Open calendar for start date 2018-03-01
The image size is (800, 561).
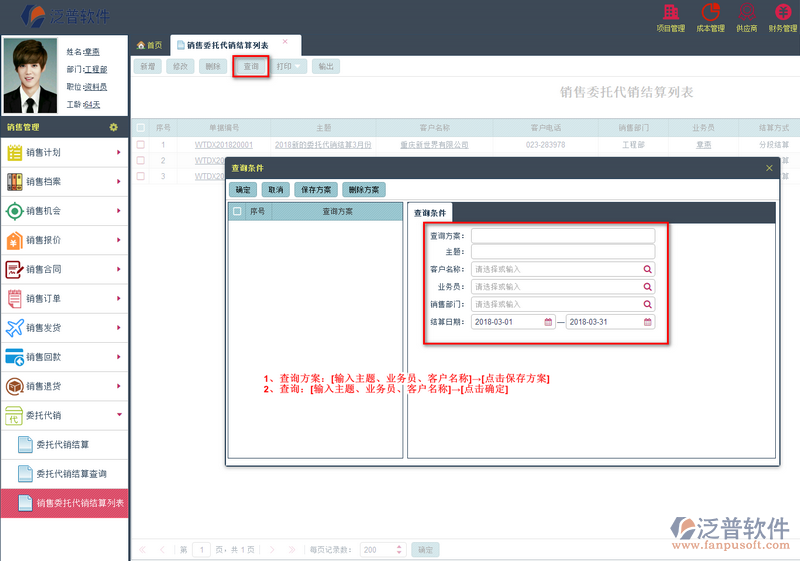pos(548,322)
